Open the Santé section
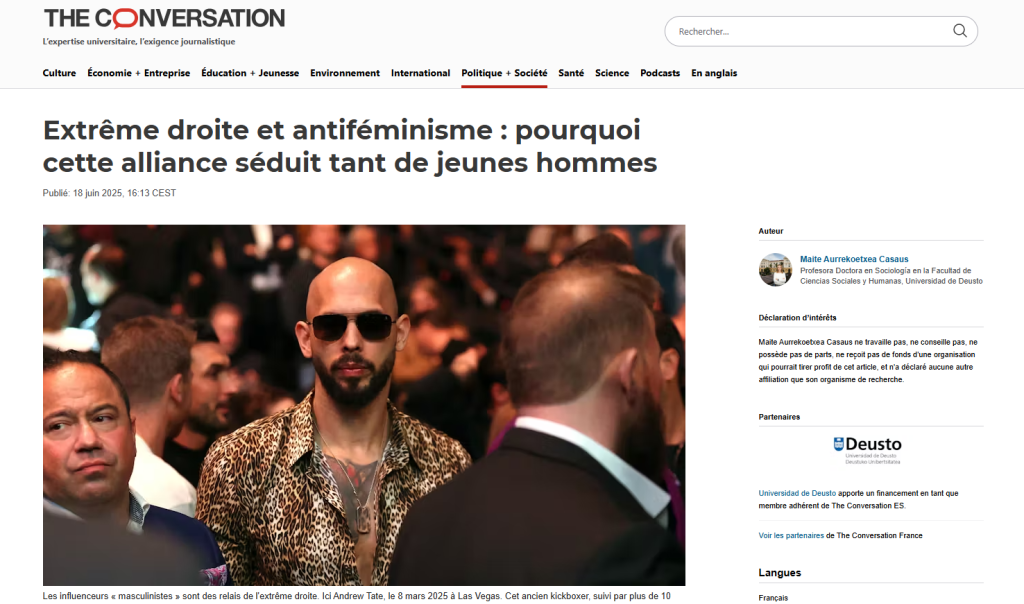Viewport: 1024px width, 604px height. (x=571, y=73)
